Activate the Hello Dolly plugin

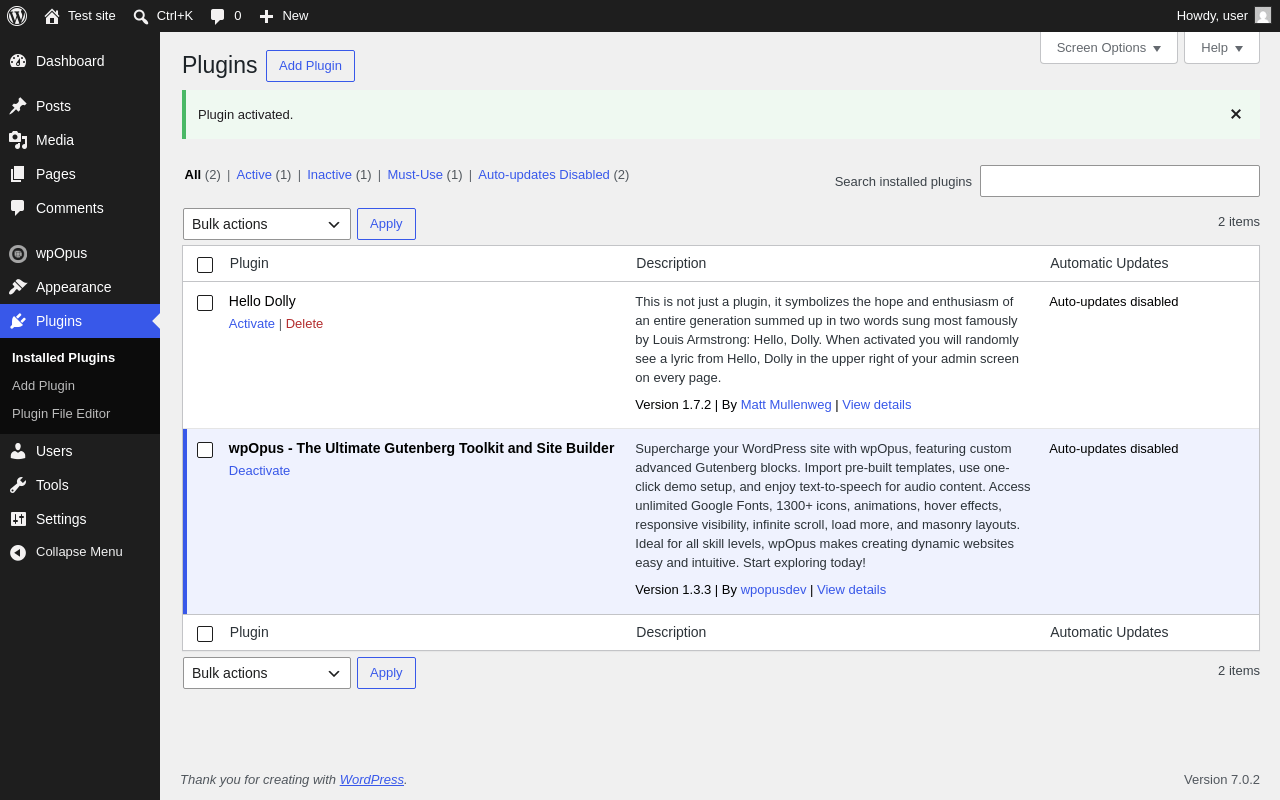[x=252, y=324]
